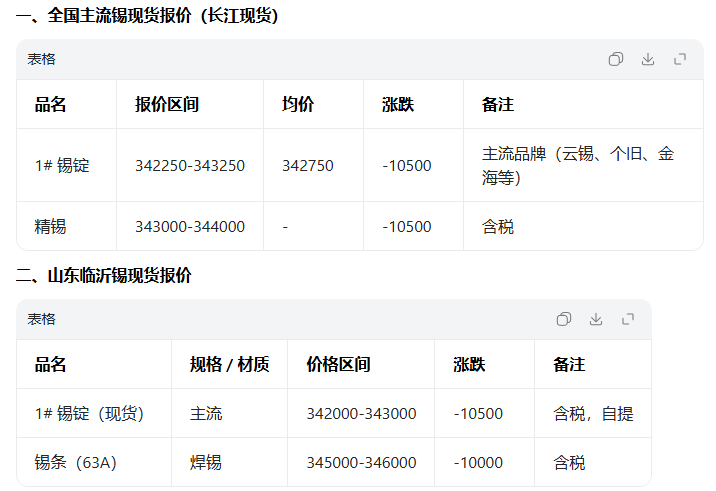Viewport: 716px width, 491px height.
Task: Select the 锡条（63A）product cell
Action: [76, 463]
